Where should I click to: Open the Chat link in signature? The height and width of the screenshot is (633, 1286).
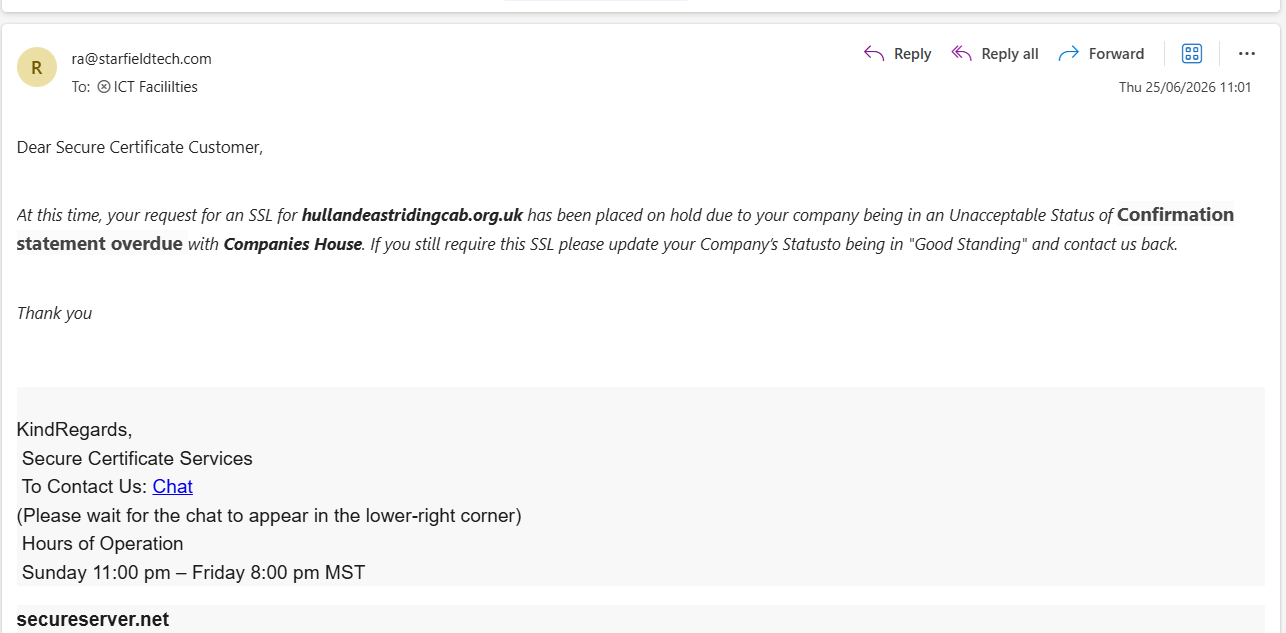pos(172,487)
